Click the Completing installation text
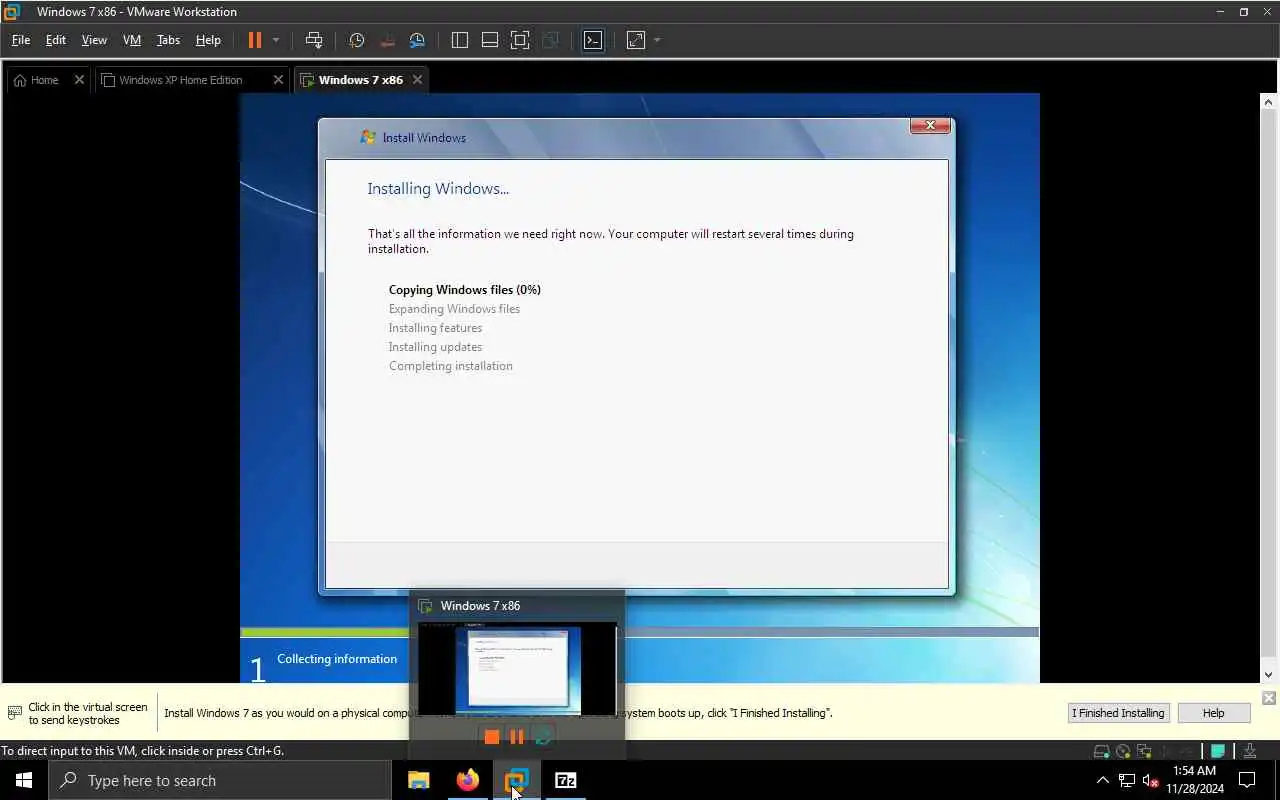The image size is (1280, 800). [450, 366]
